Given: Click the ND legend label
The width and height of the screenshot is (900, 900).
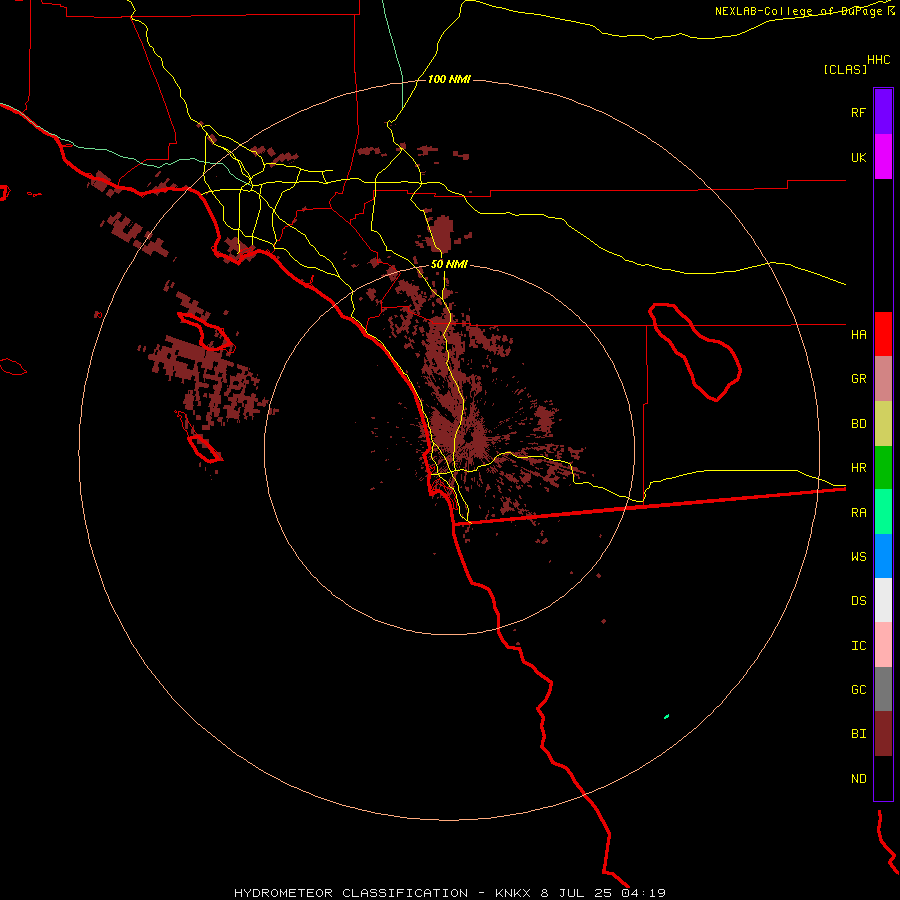Looking at the screenshot, I should 858,779.
